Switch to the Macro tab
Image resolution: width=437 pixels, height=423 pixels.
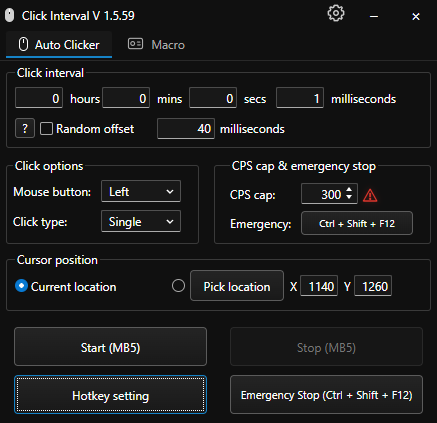156,45
